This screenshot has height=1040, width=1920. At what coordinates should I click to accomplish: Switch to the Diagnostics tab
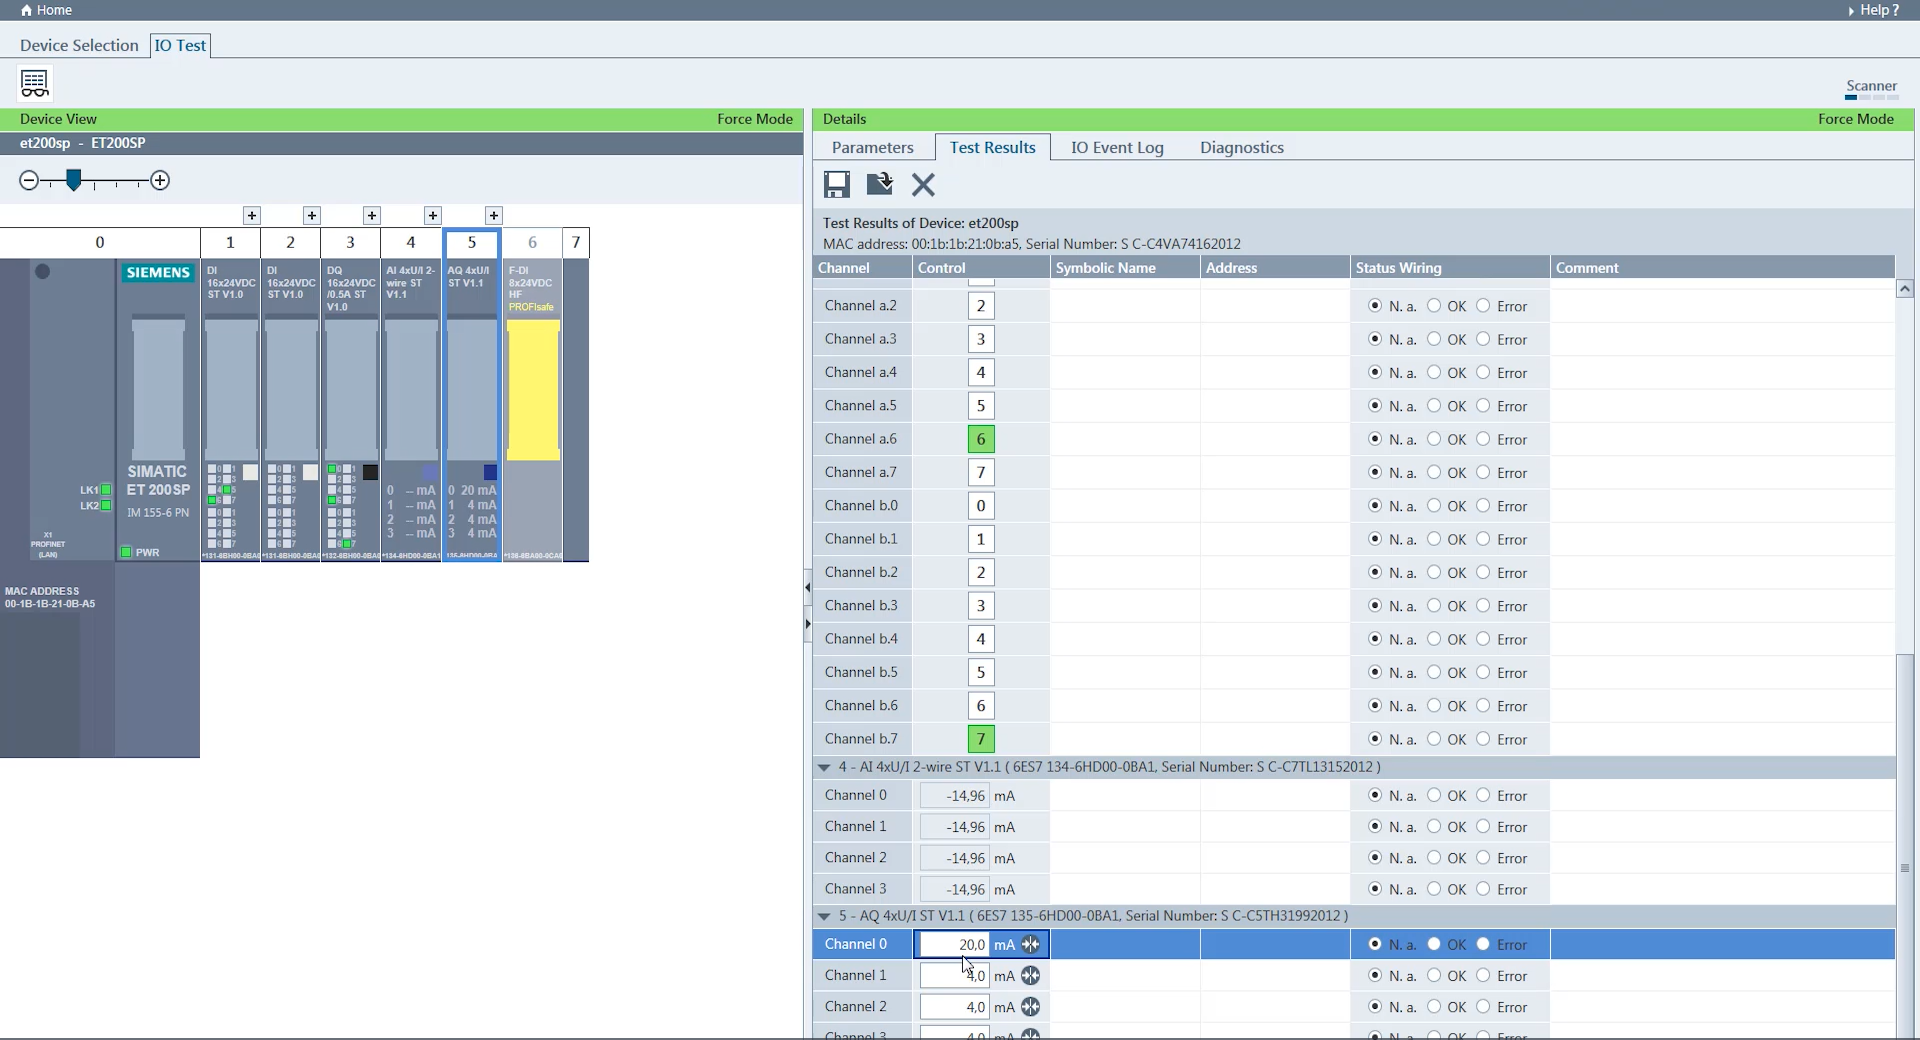tap(1241, 147)
